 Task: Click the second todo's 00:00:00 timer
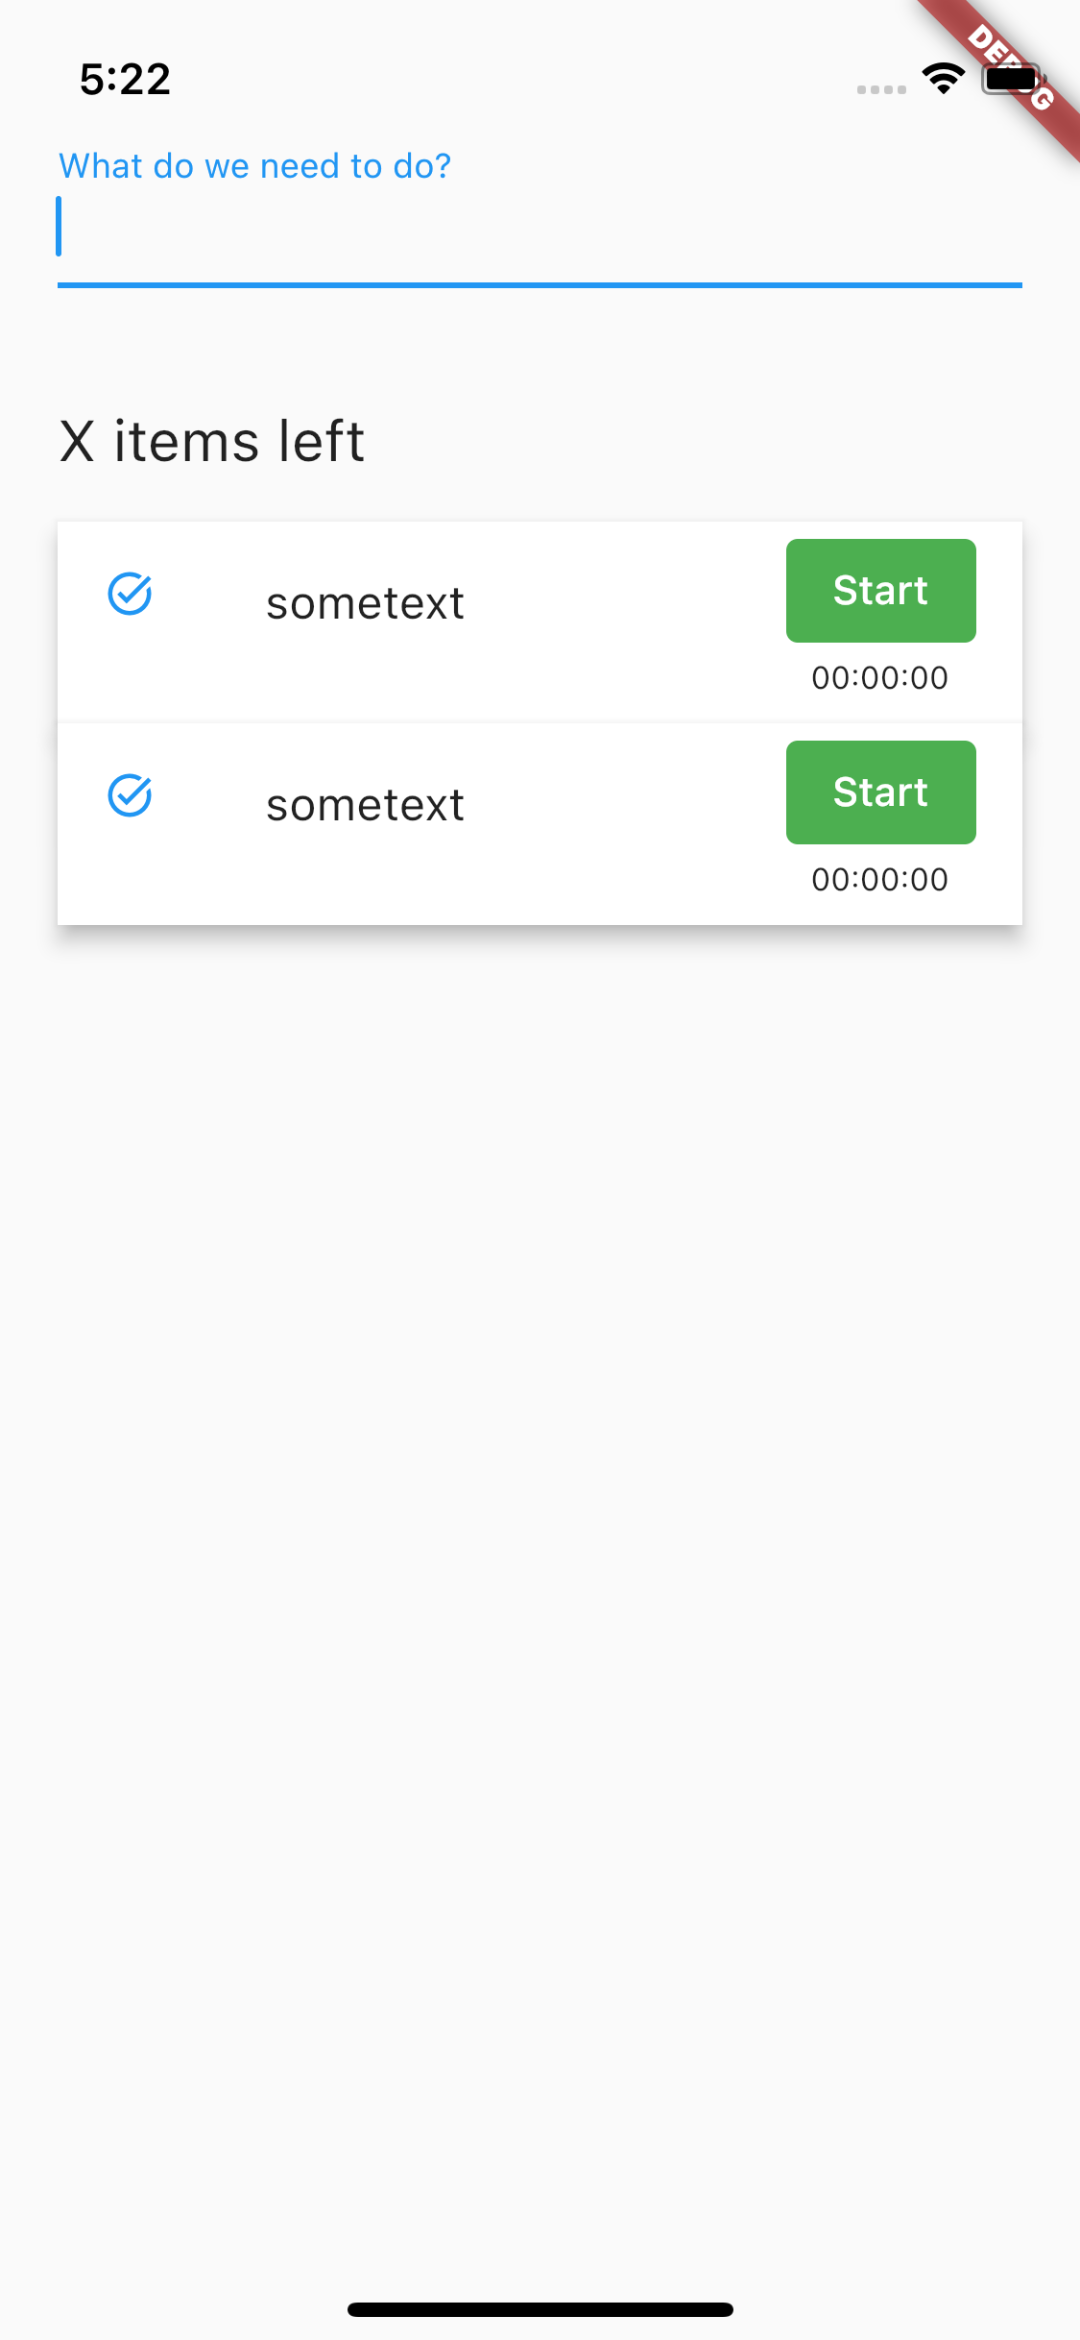(880, 880)
